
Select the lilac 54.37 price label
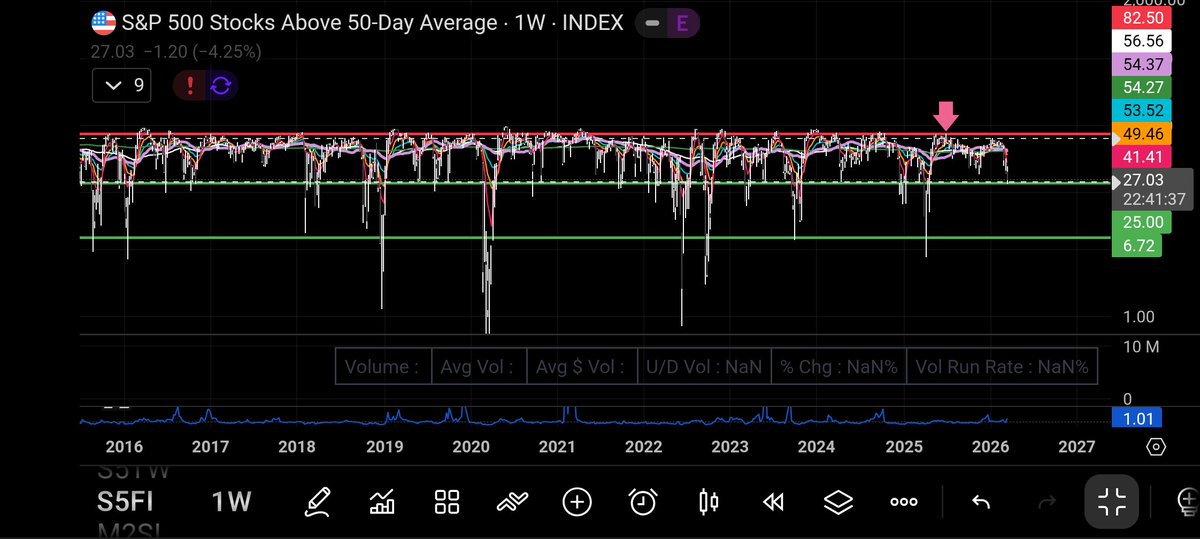1140,64
